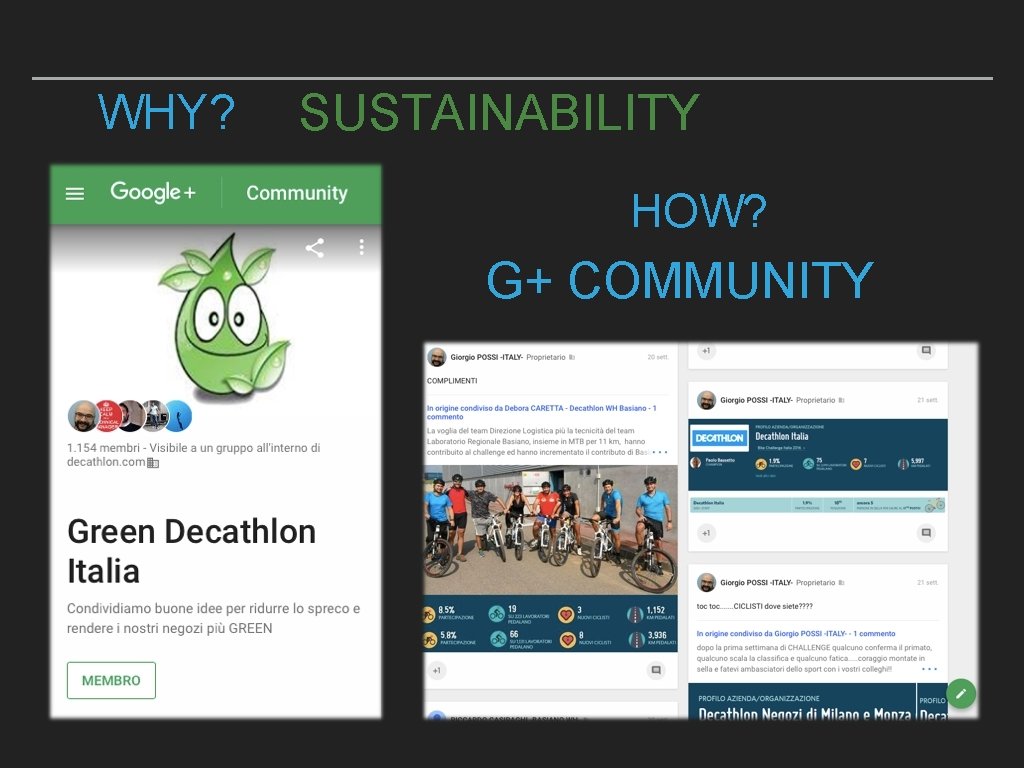Click 'toc toc.......CICLISTI dove siete????' text
The height and width of the screenshot is (768, 1024).
(x=754, y=606)
